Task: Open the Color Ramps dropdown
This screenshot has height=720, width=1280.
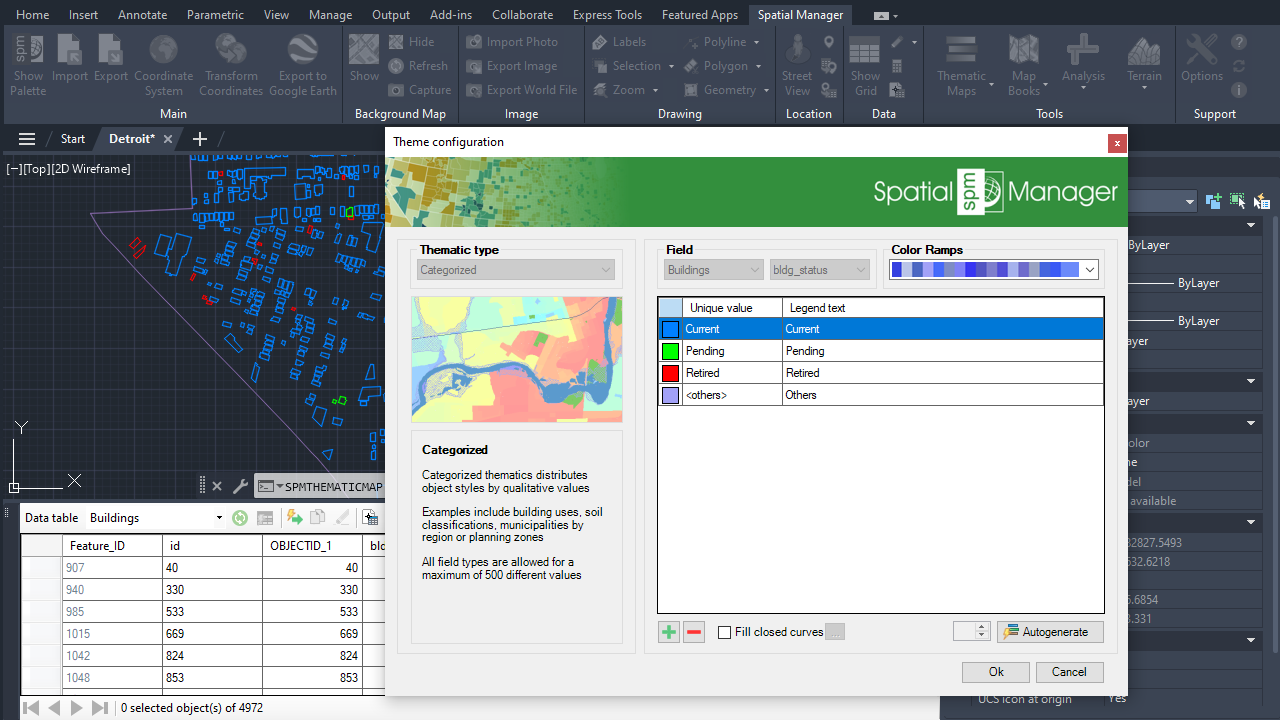Action: 1089,270
